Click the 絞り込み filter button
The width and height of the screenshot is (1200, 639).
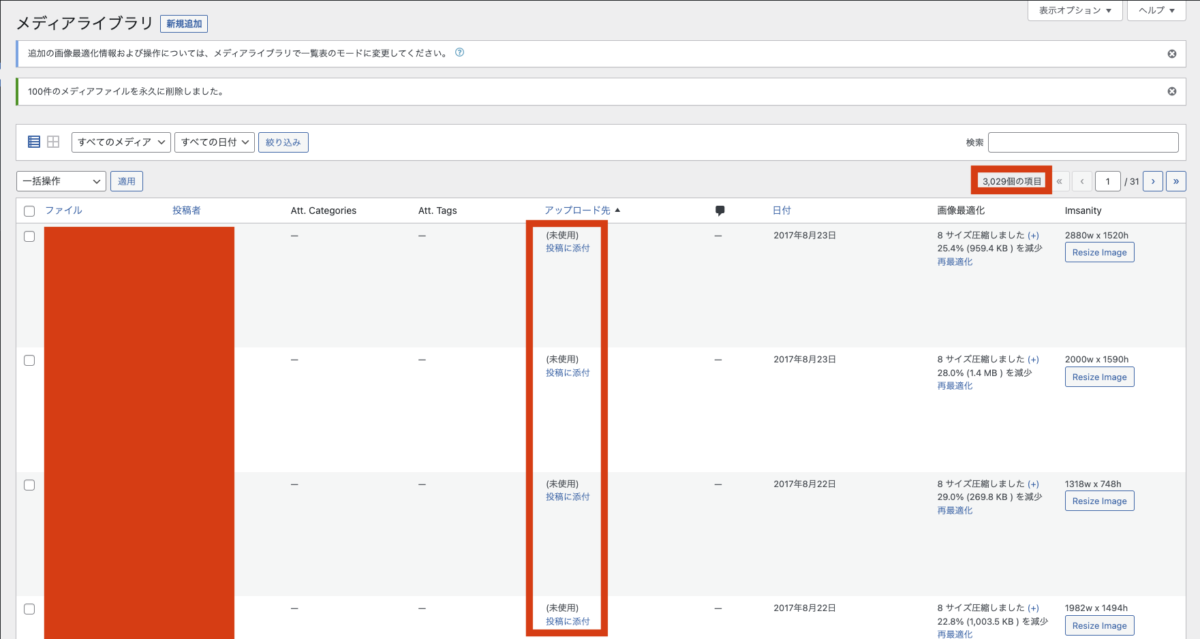click(284, 142)
